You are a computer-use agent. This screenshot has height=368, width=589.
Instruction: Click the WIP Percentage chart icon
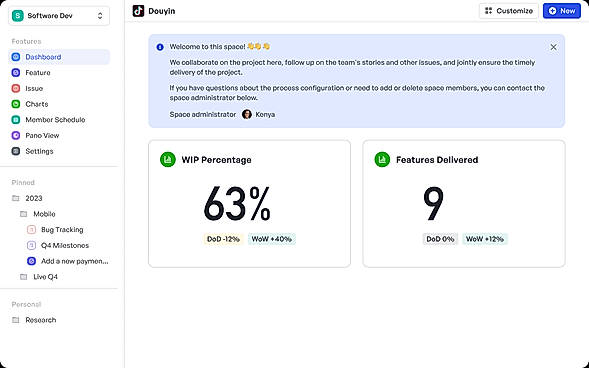point(168,160)
